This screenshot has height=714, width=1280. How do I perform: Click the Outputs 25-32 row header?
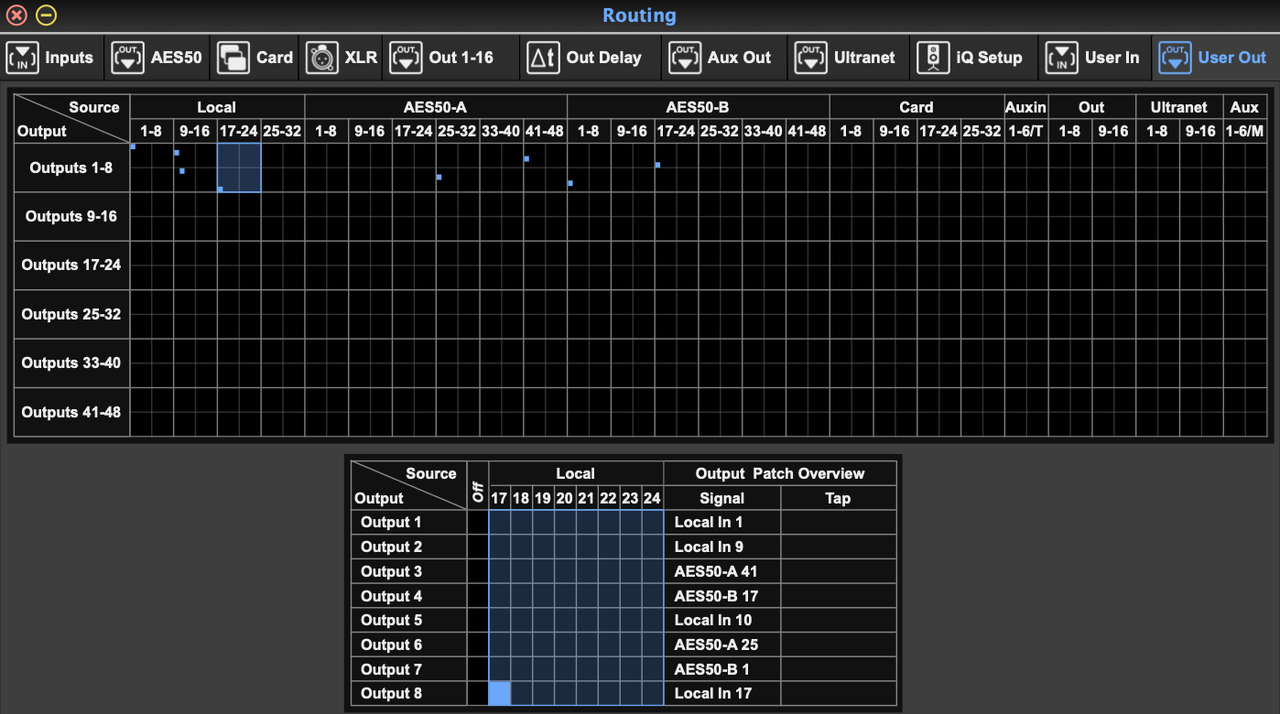[72, 314]
